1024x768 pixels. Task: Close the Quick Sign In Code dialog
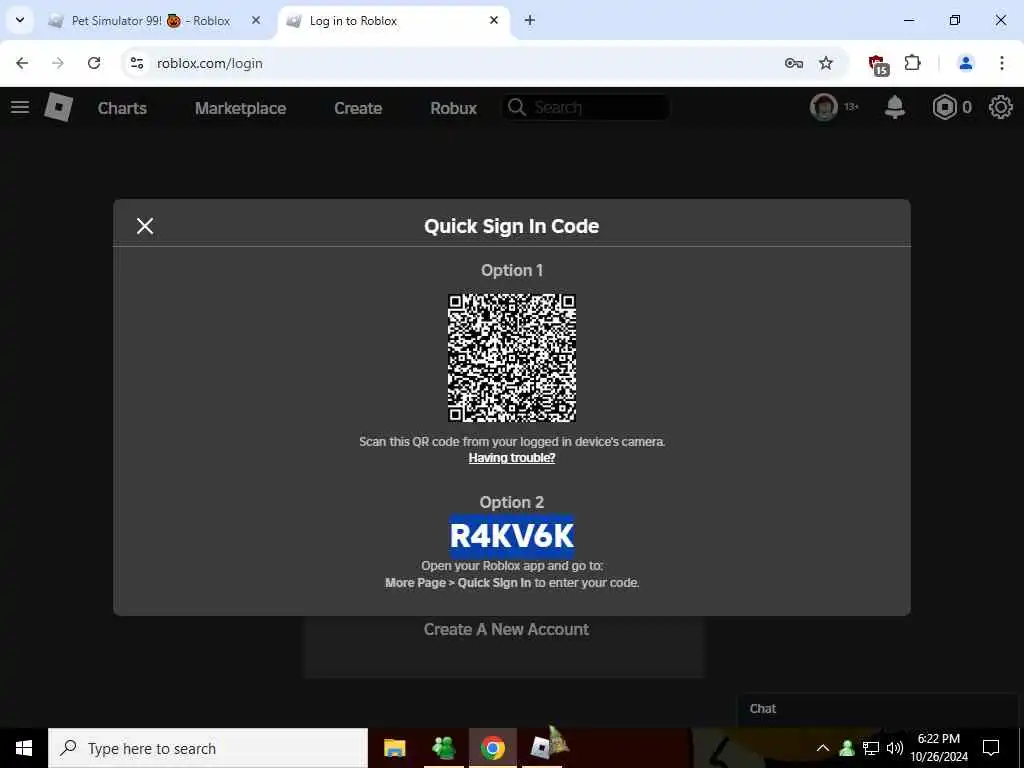(x=145, y=226)
